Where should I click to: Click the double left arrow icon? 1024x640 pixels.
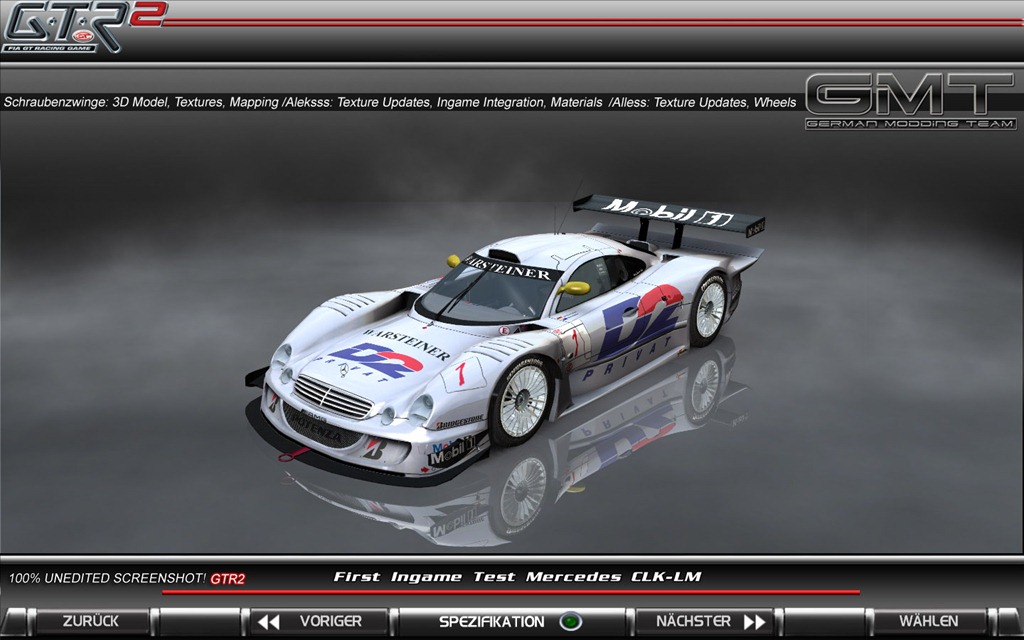[268, 622]
